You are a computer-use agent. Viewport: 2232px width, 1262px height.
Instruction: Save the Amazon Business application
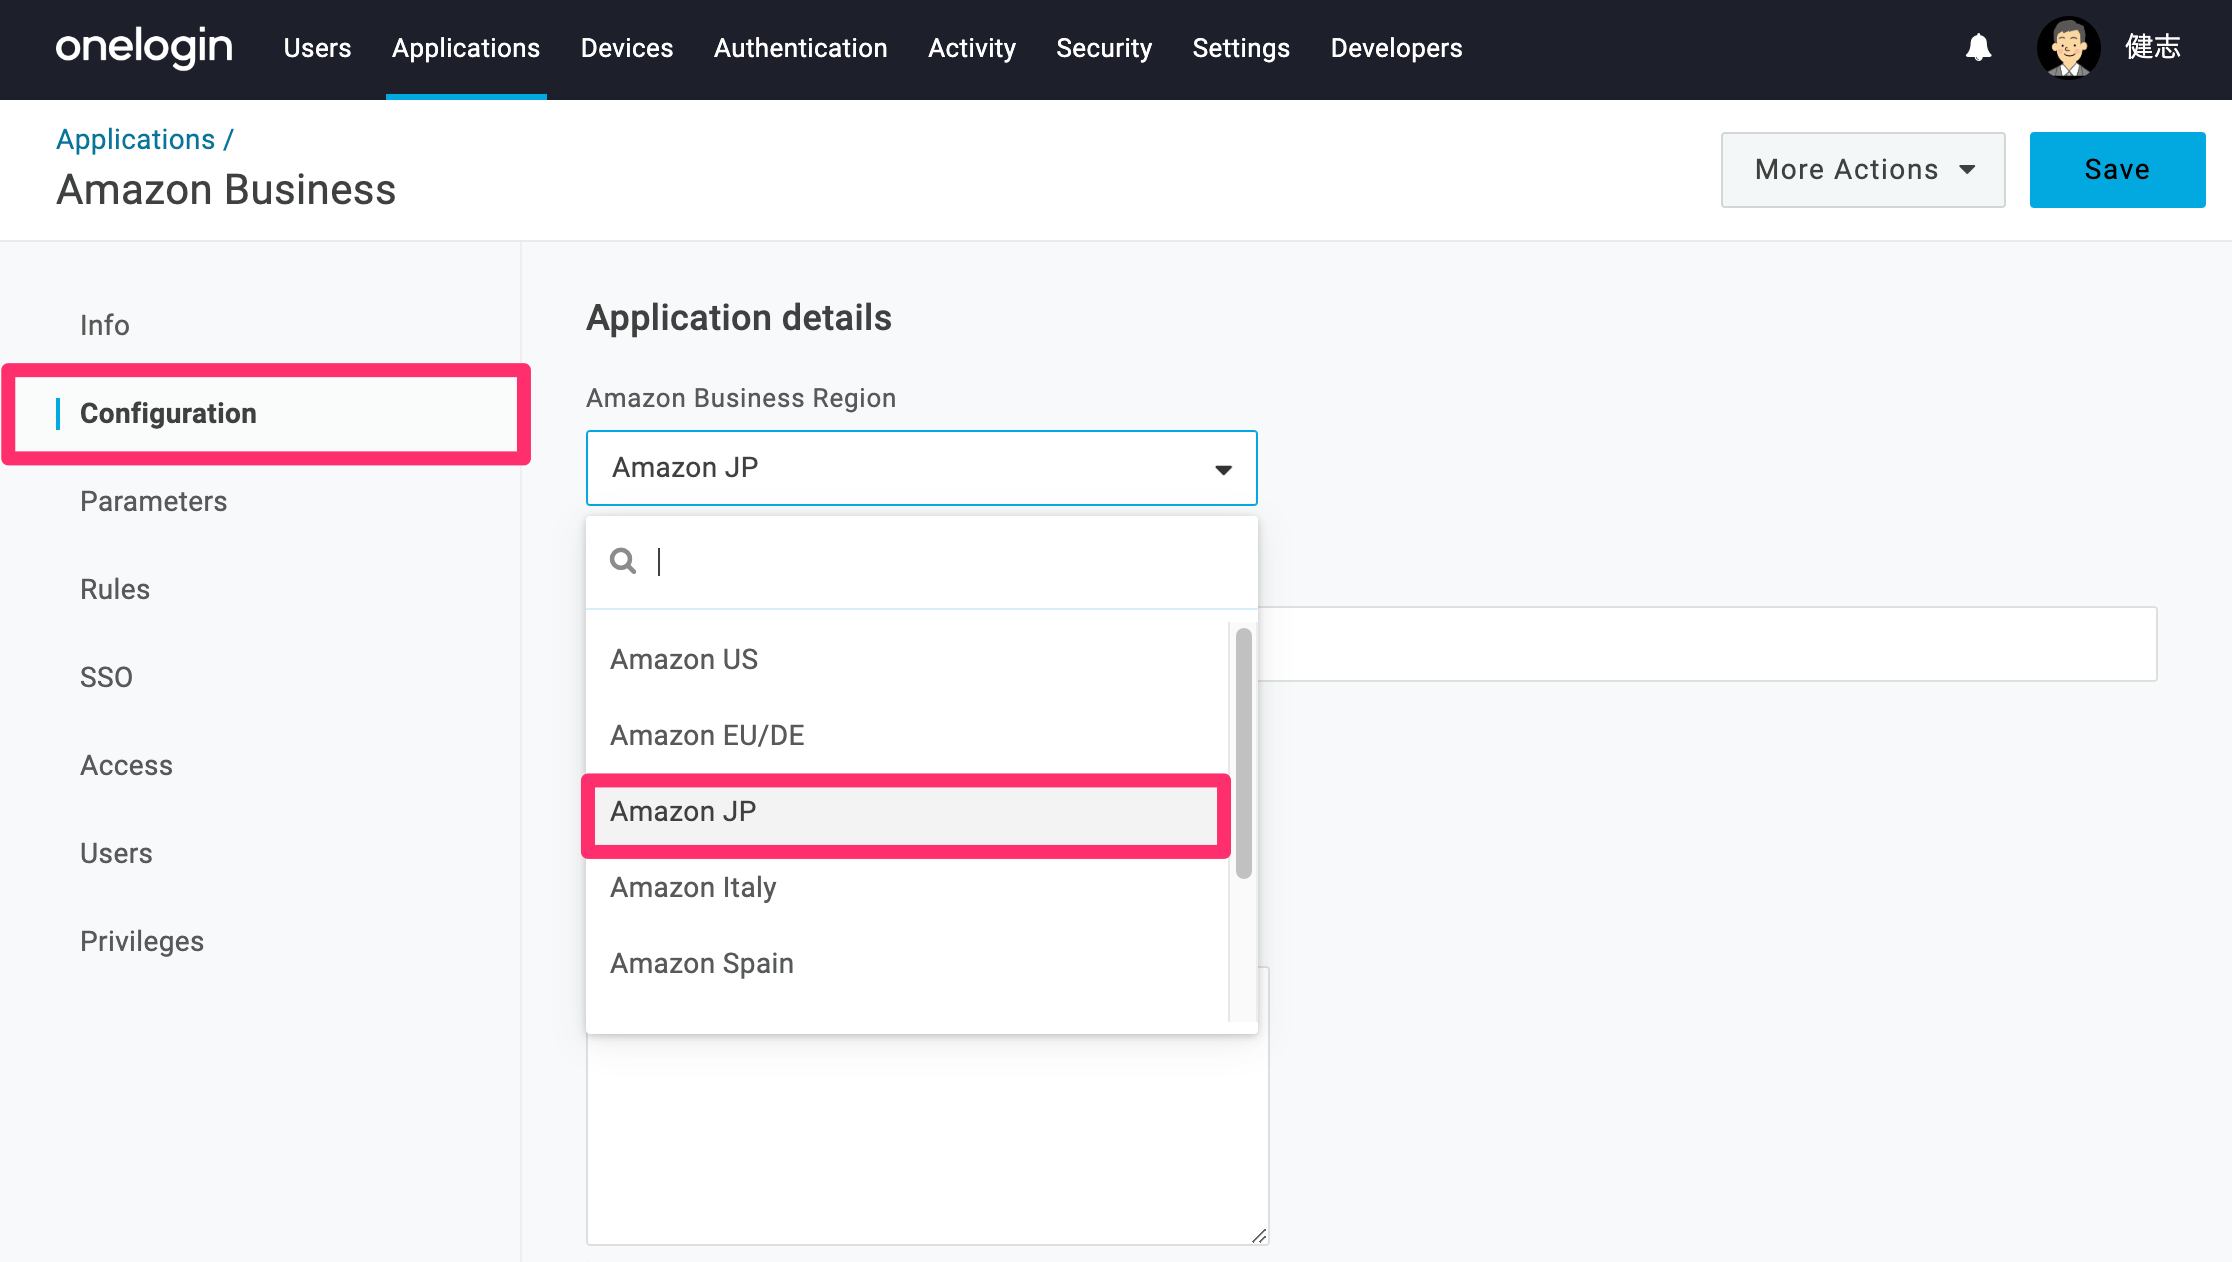point(2117,170)
